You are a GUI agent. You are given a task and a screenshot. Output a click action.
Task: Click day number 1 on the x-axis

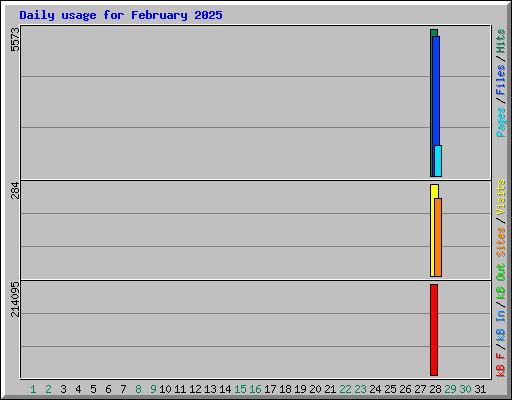(33, 389)
